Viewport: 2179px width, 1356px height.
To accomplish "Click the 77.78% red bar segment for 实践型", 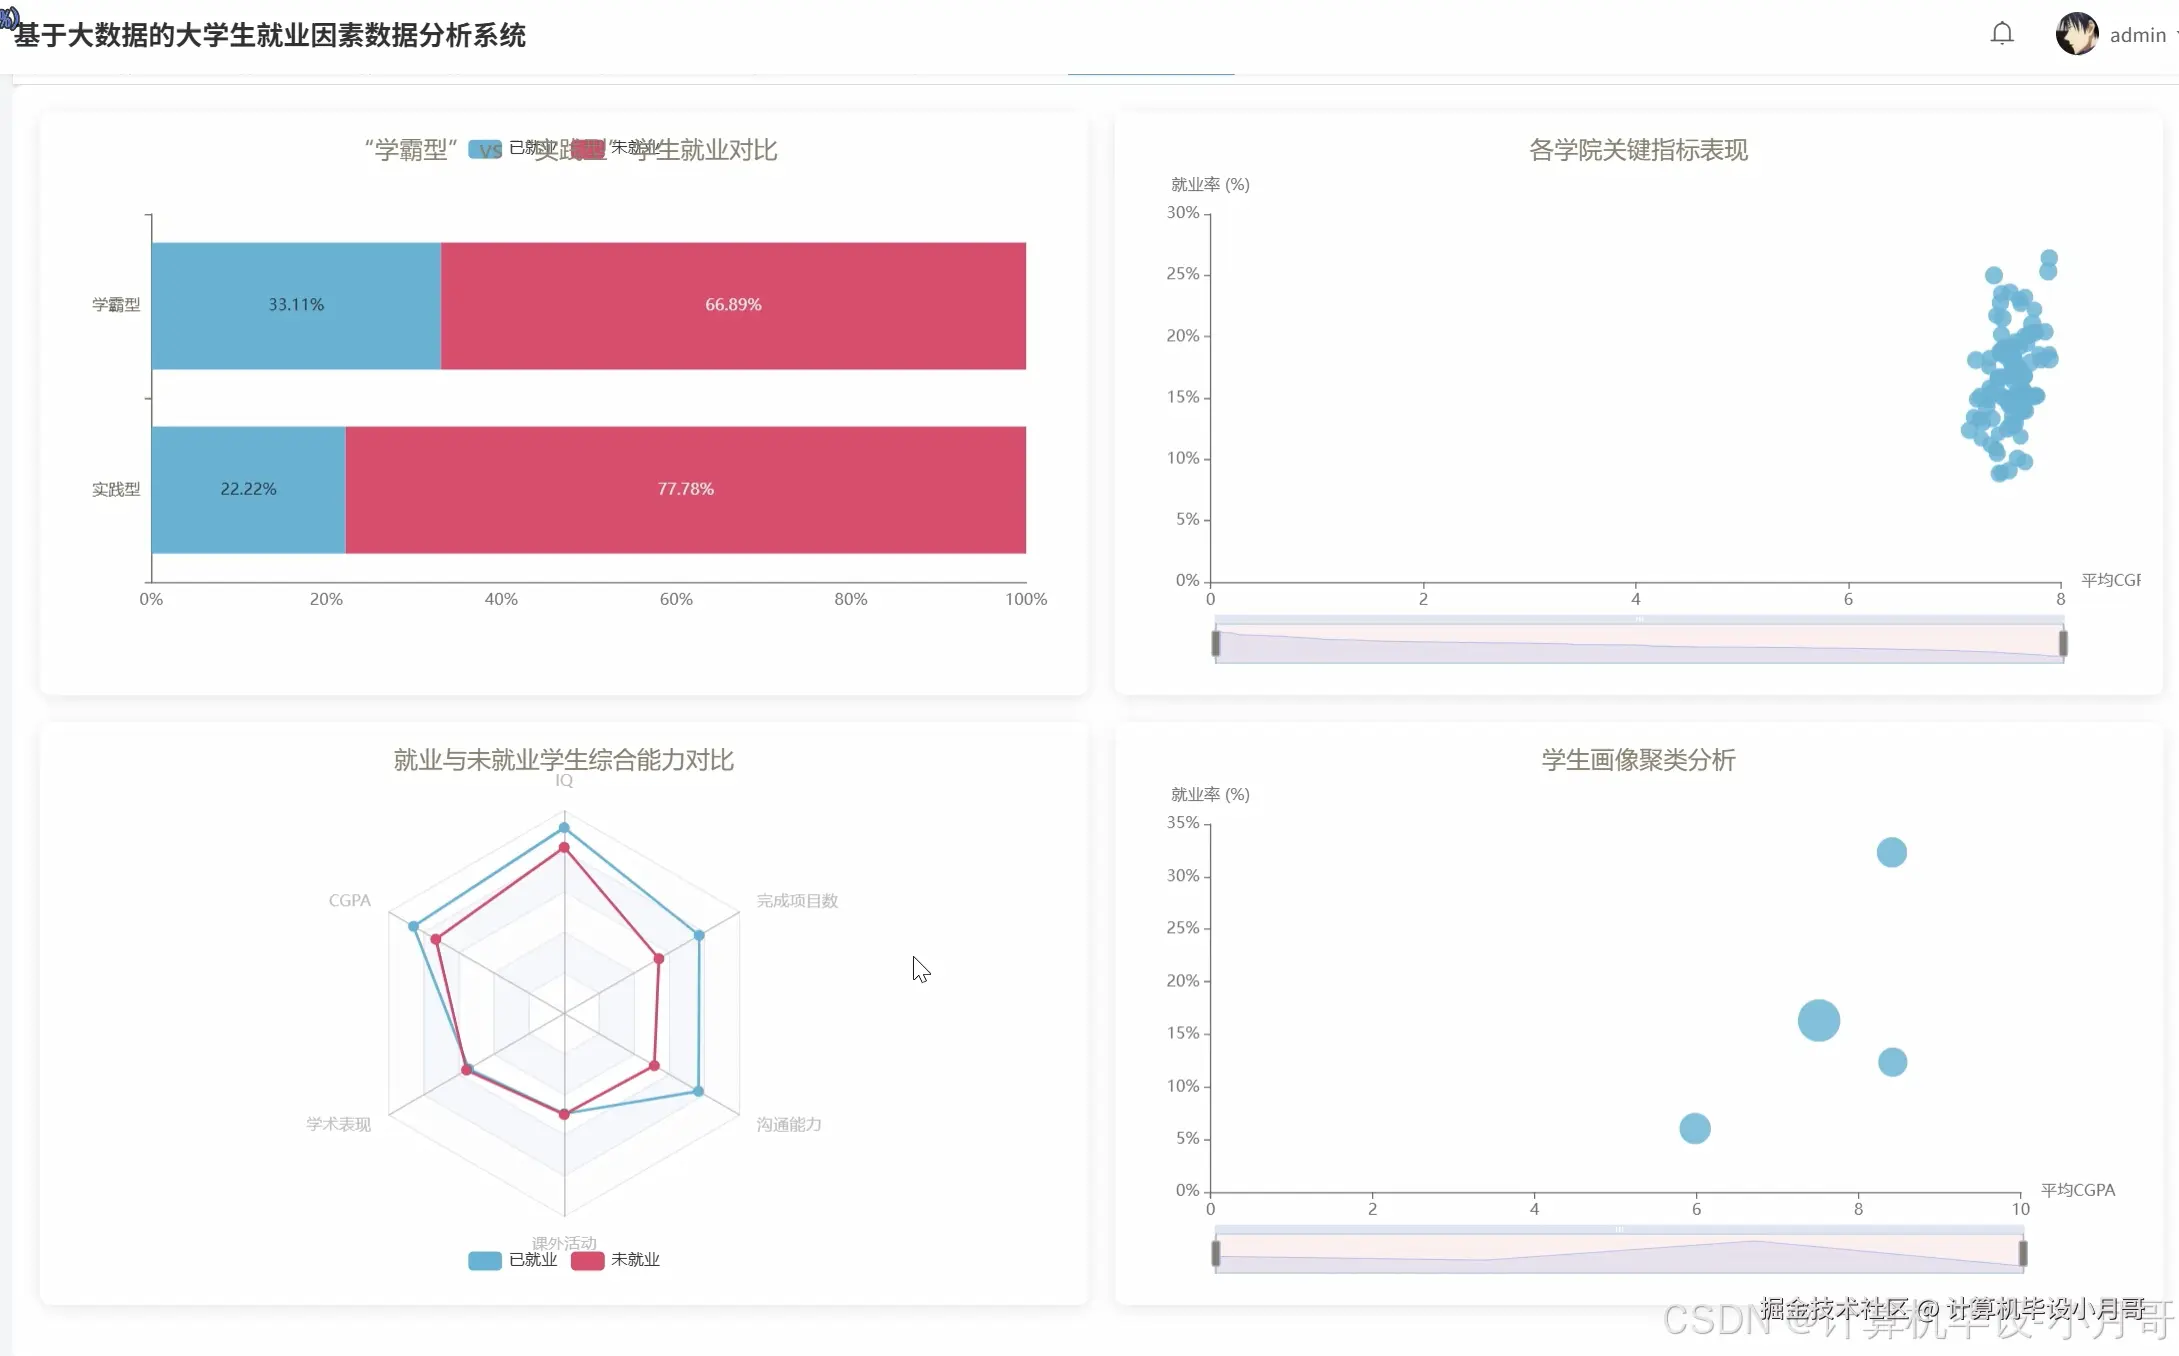I will [x=685, y=489].
